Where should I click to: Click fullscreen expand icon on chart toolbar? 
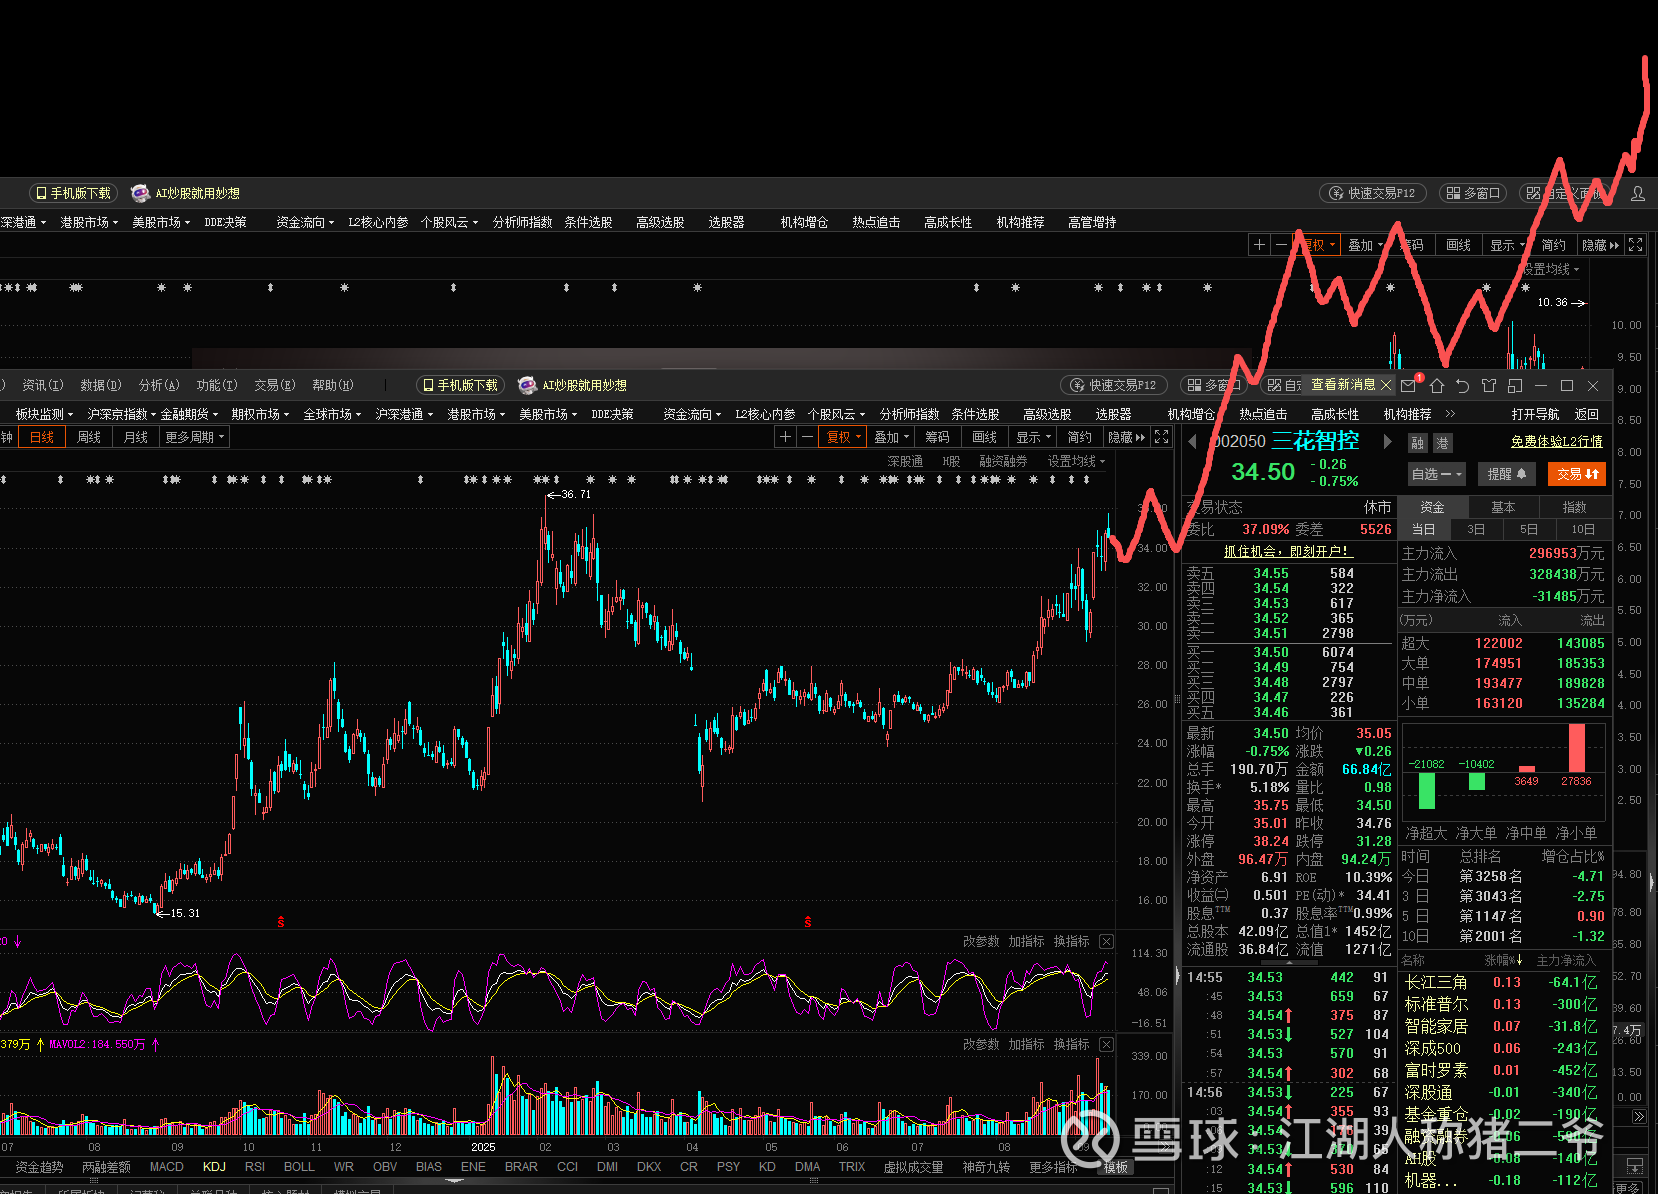point(1161,437)
